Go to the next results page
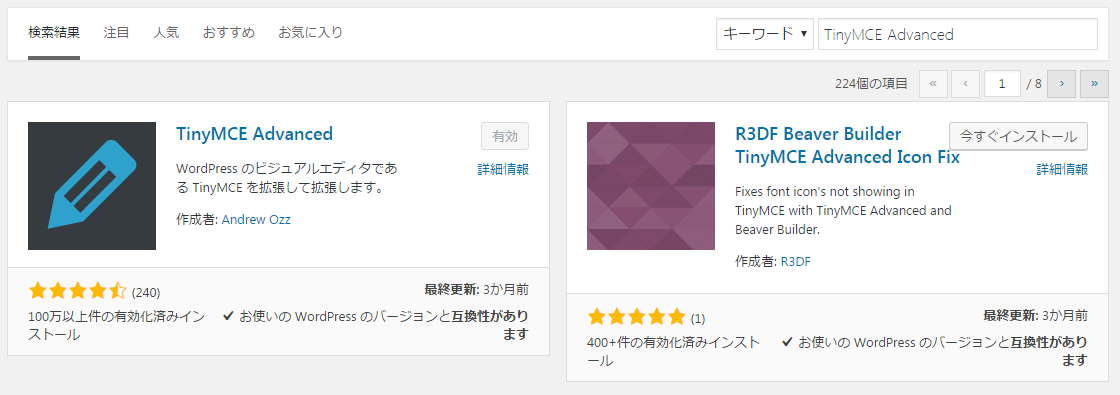 pyautogui.click(x=1062, y=84)
